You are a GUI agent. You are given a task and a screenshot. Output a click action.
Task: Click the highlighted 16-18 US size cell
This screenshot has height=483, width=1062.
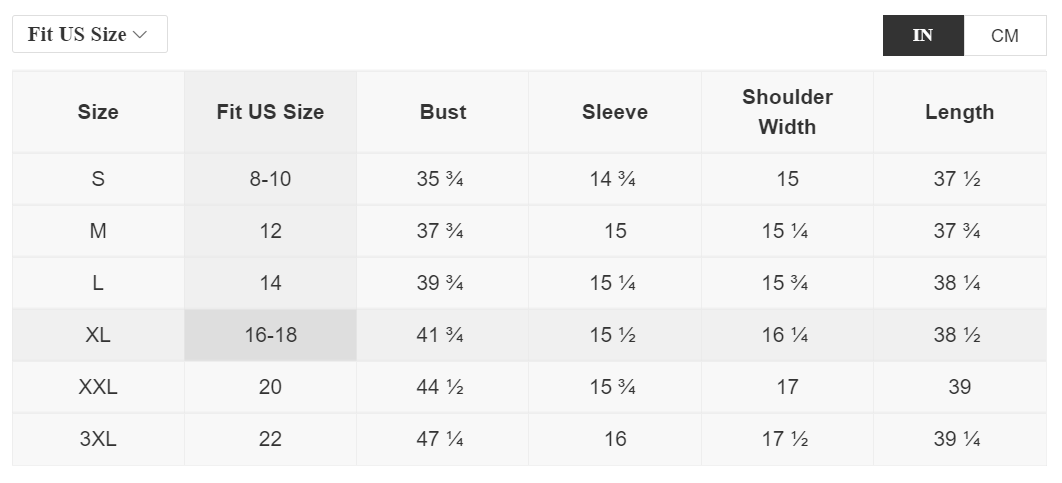[270, 335]
